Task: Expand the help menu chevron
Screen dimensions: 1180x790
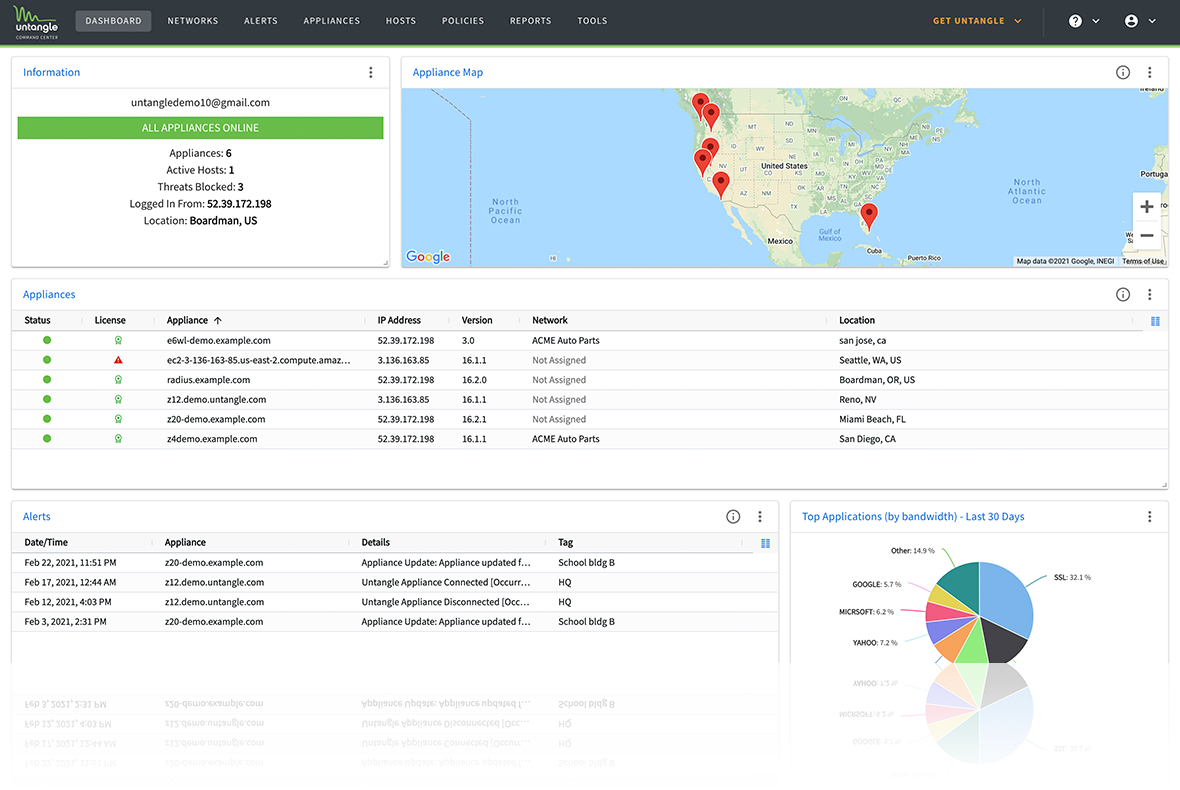Action: click(x=1094, y=20)
